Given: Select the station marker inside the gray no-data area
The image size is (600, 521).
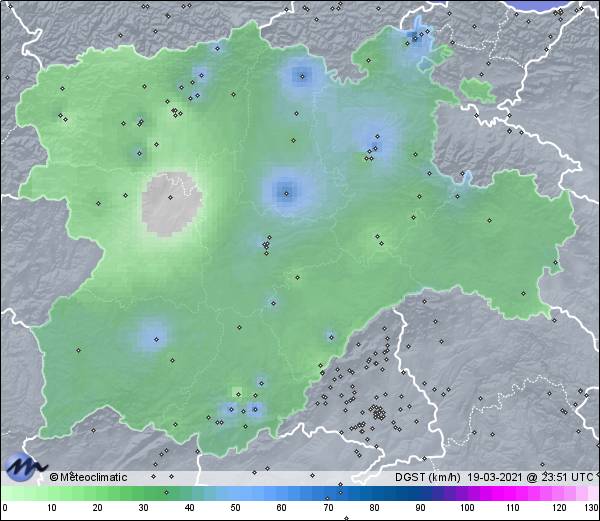Looking at the screenshot, I should pyautogui.click(x=170, y=197).
